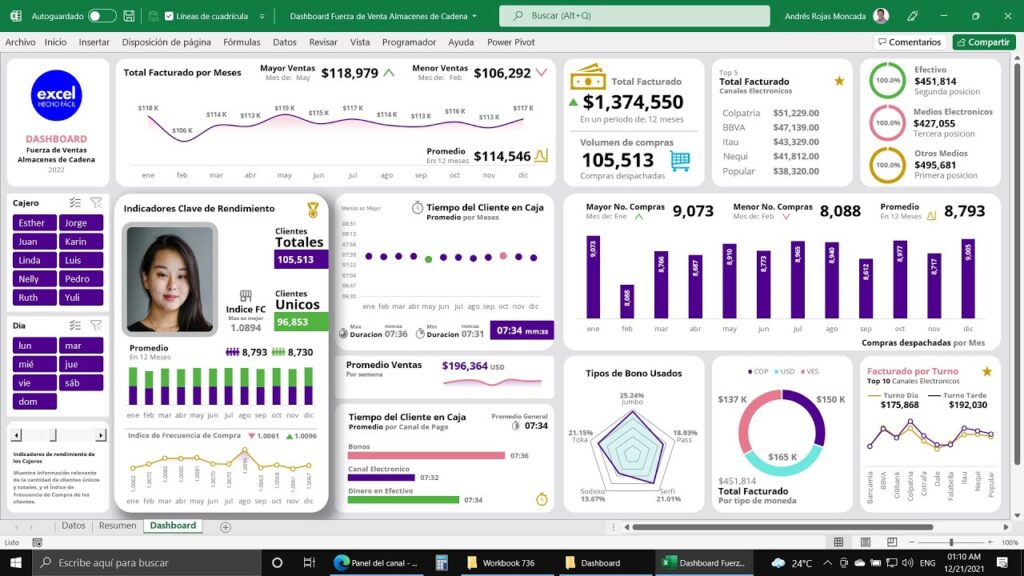Expand the quick access toolbar customize arrow

(x=261, y=16)
